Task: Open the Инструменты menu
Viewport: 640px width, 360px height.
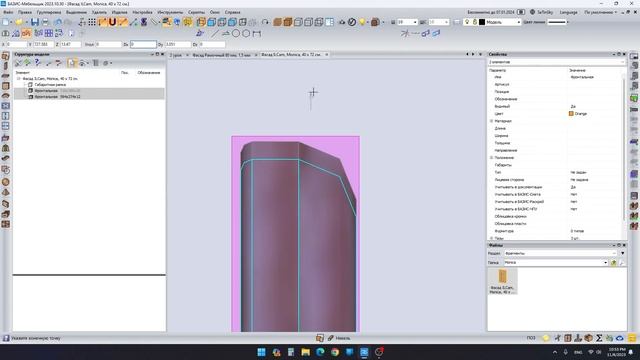Action: (x=170, y=12)
